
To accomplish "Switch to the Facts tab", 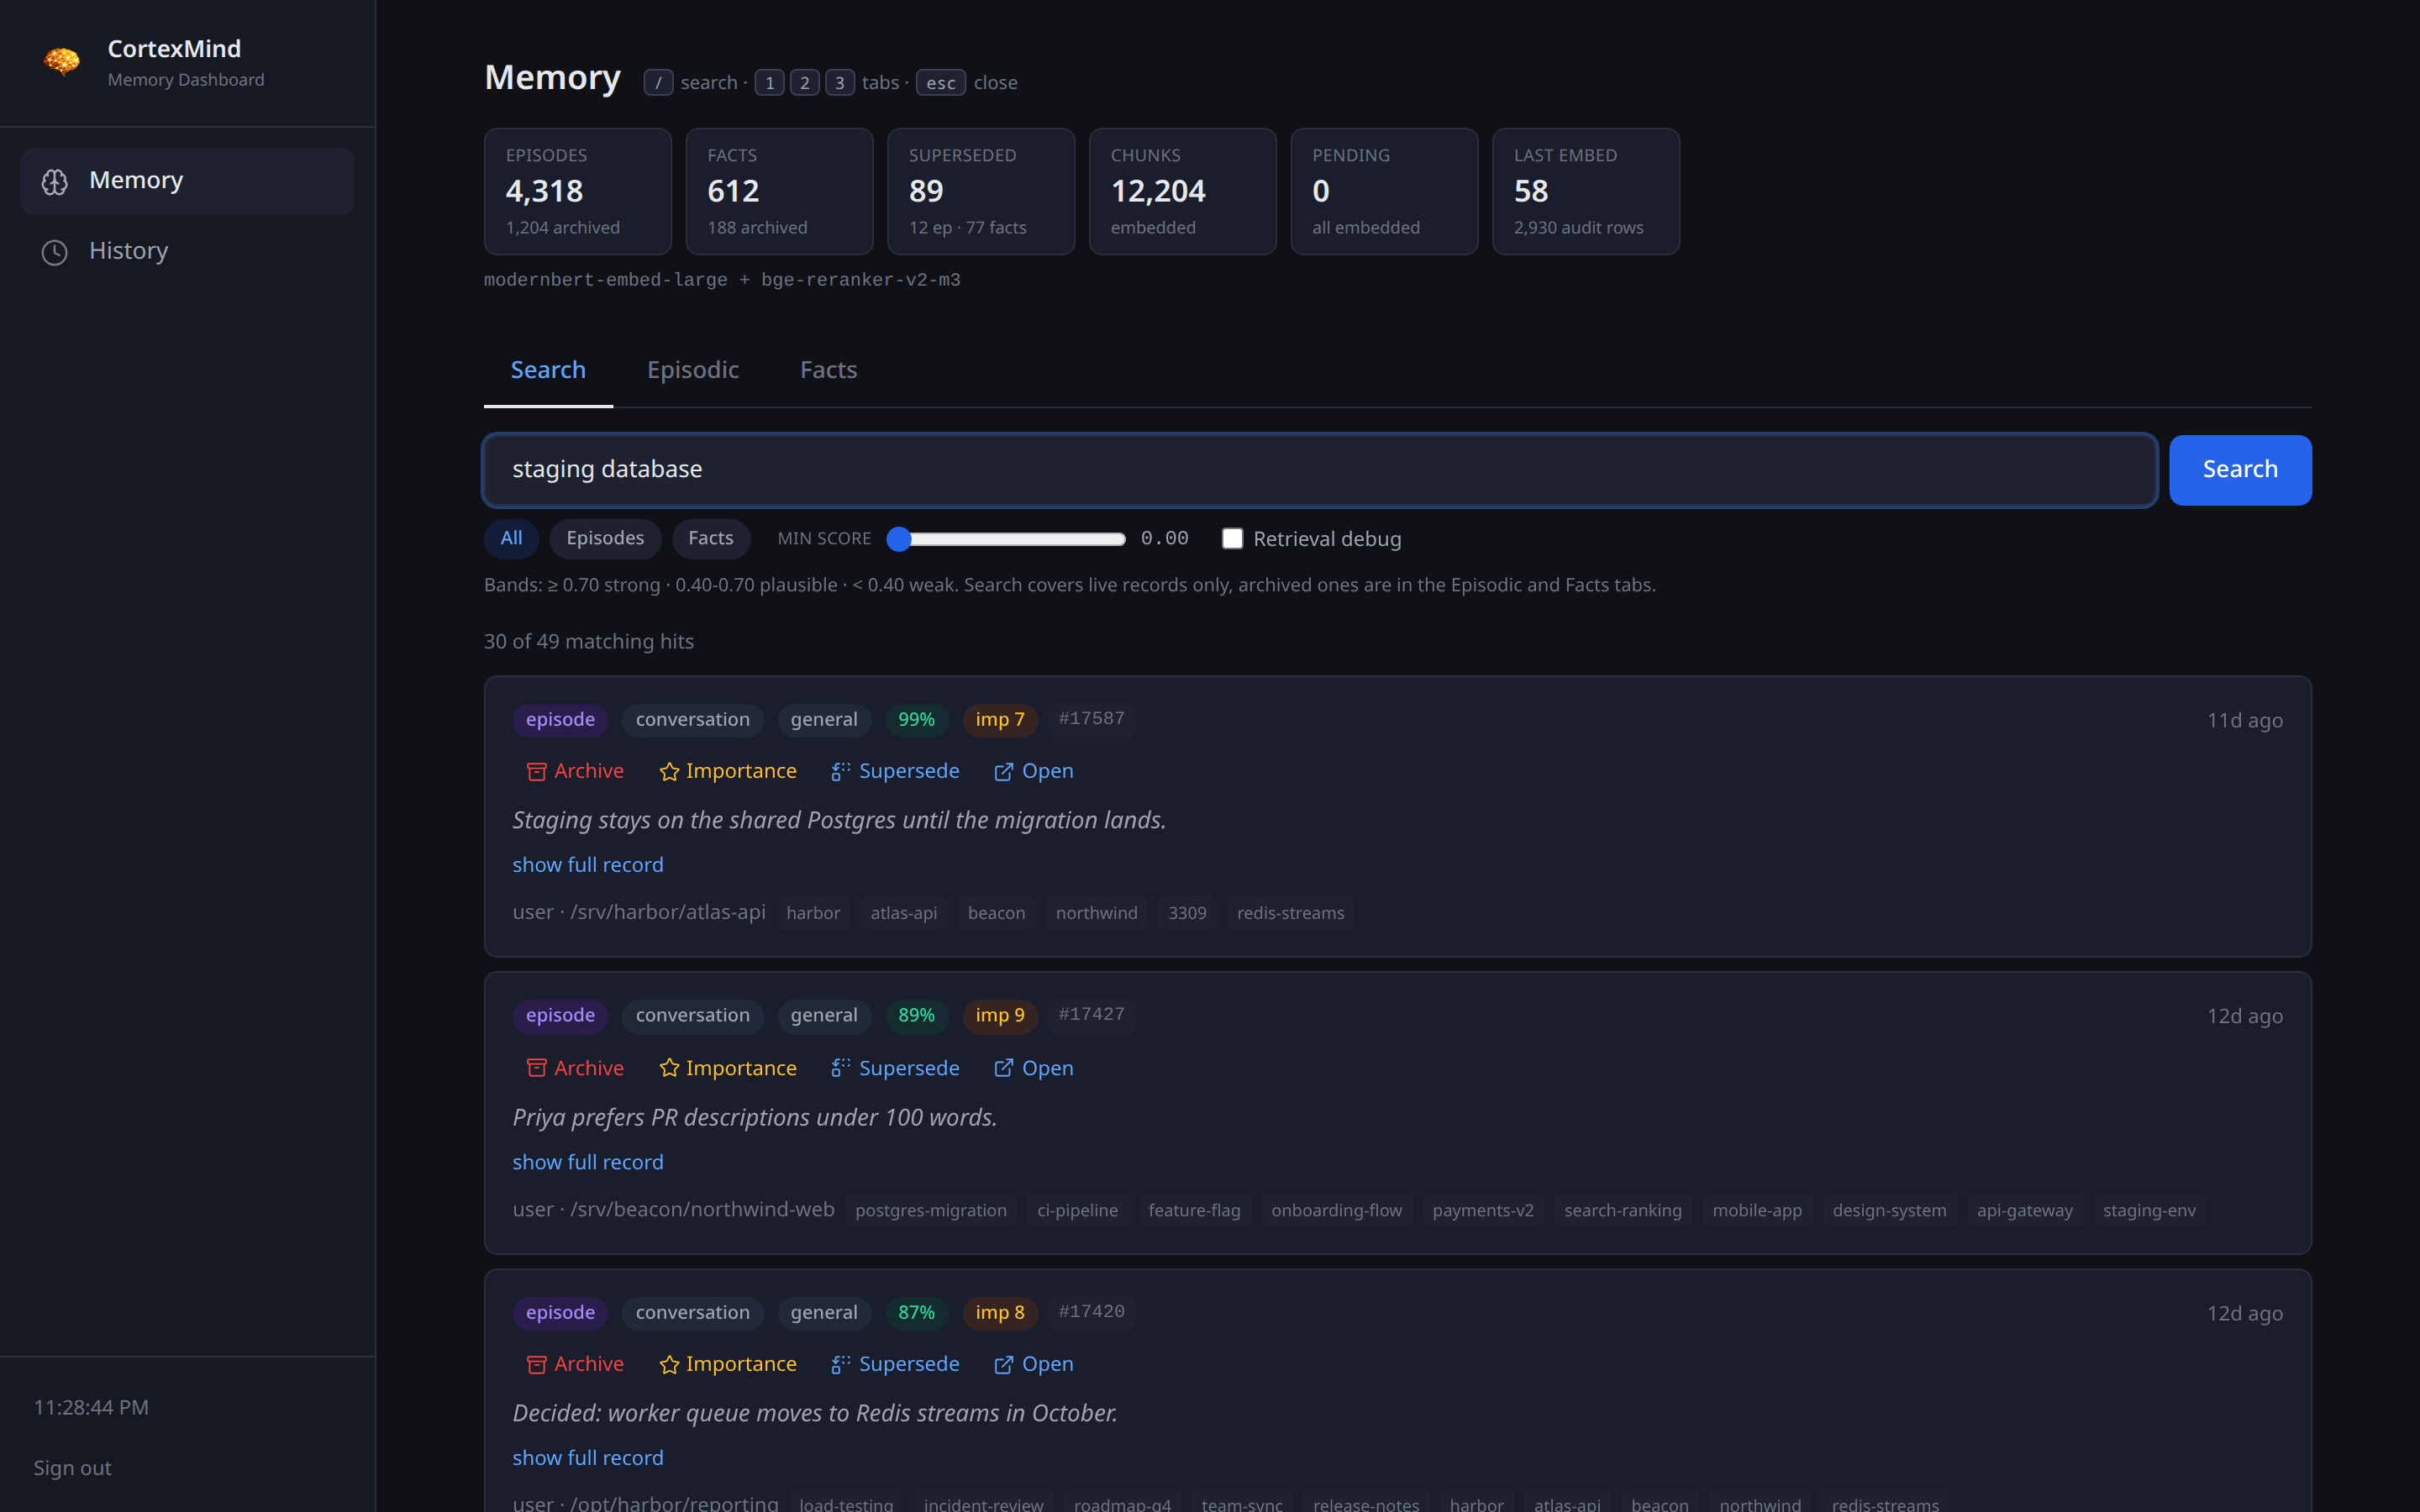I will 828,370.
